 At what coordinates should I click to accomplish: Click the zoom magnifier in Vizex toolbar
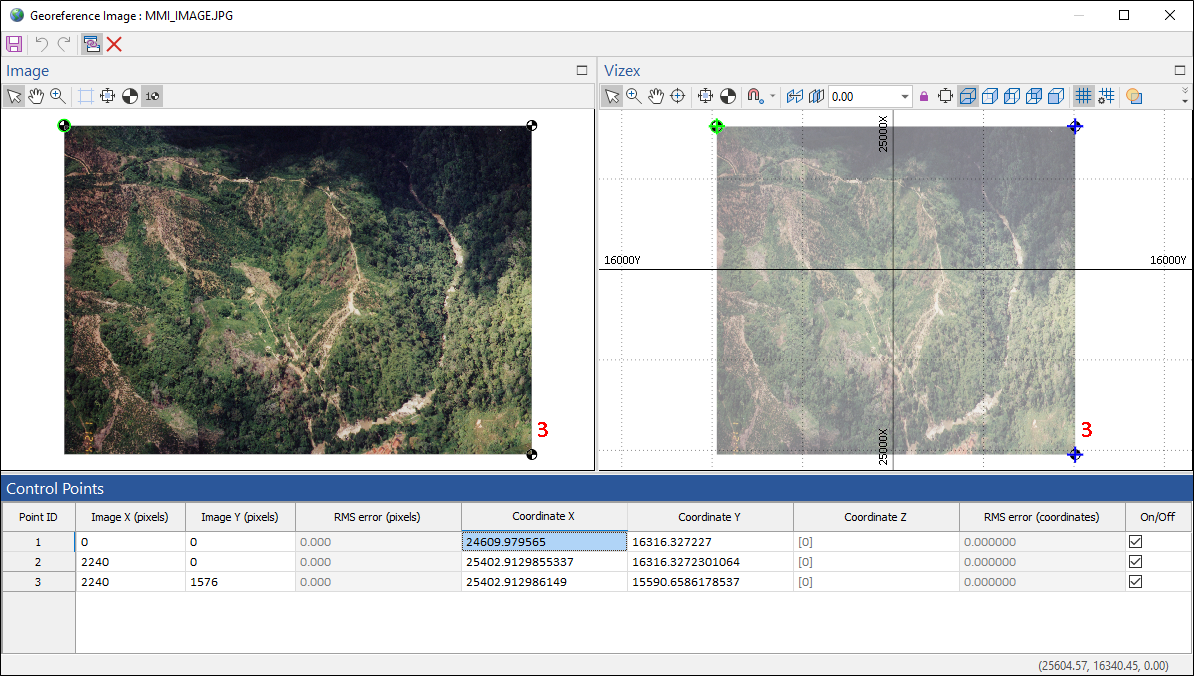tap(634, 96)
